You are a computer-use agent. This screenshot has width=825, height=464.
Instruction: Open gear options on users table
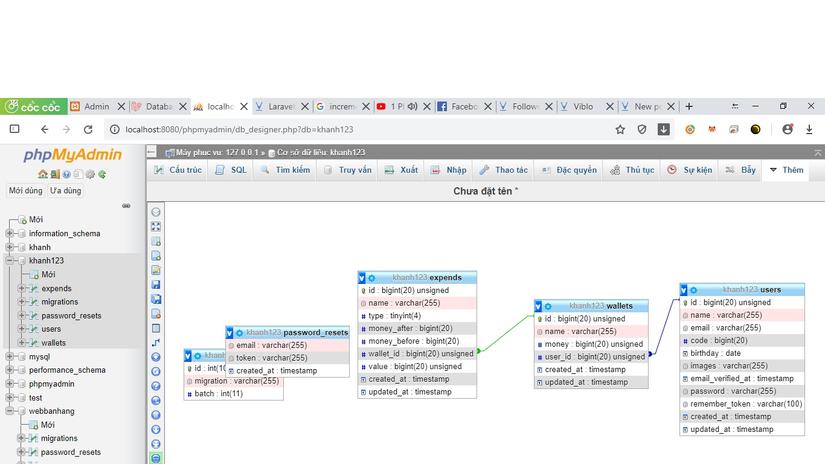(x=693, y=290)
